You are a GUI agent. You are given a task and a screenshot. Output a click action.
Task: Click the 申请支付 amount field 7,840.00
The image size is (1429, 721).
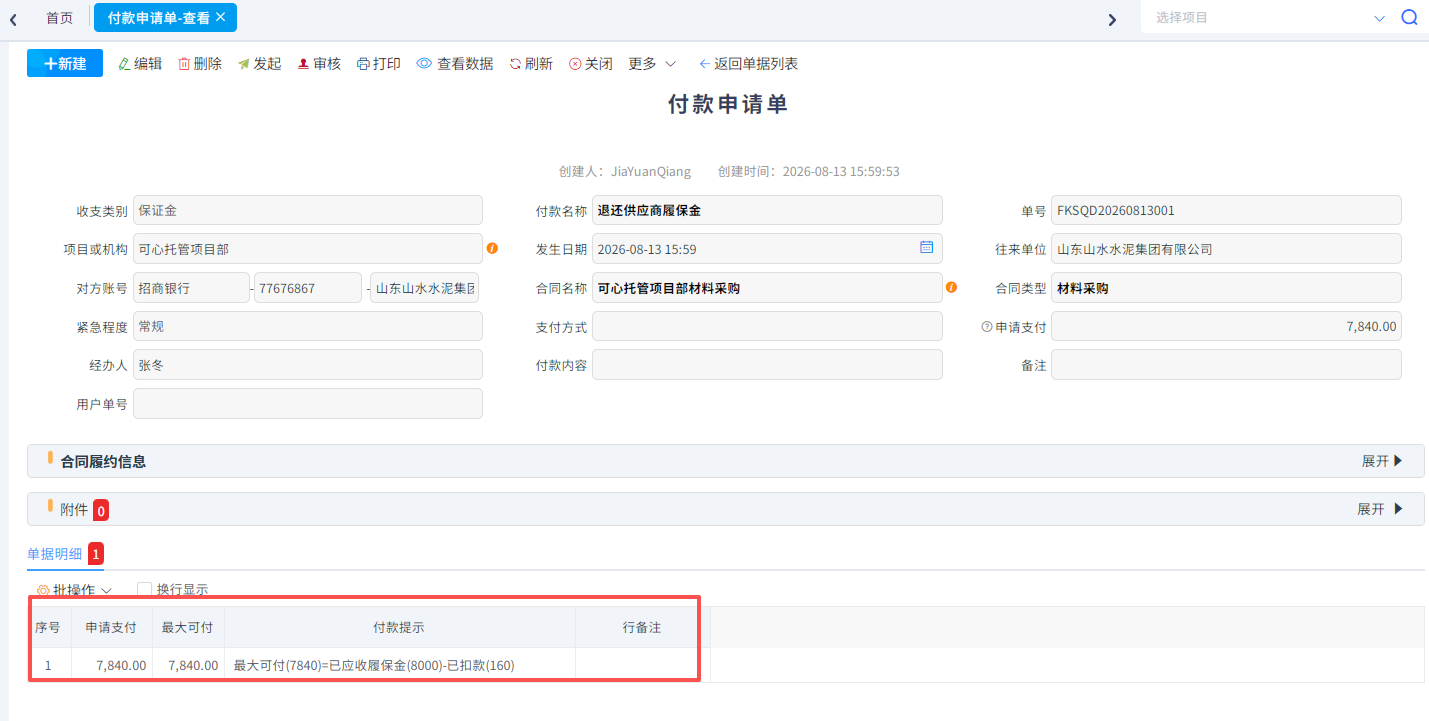(x=1226, y=326)
